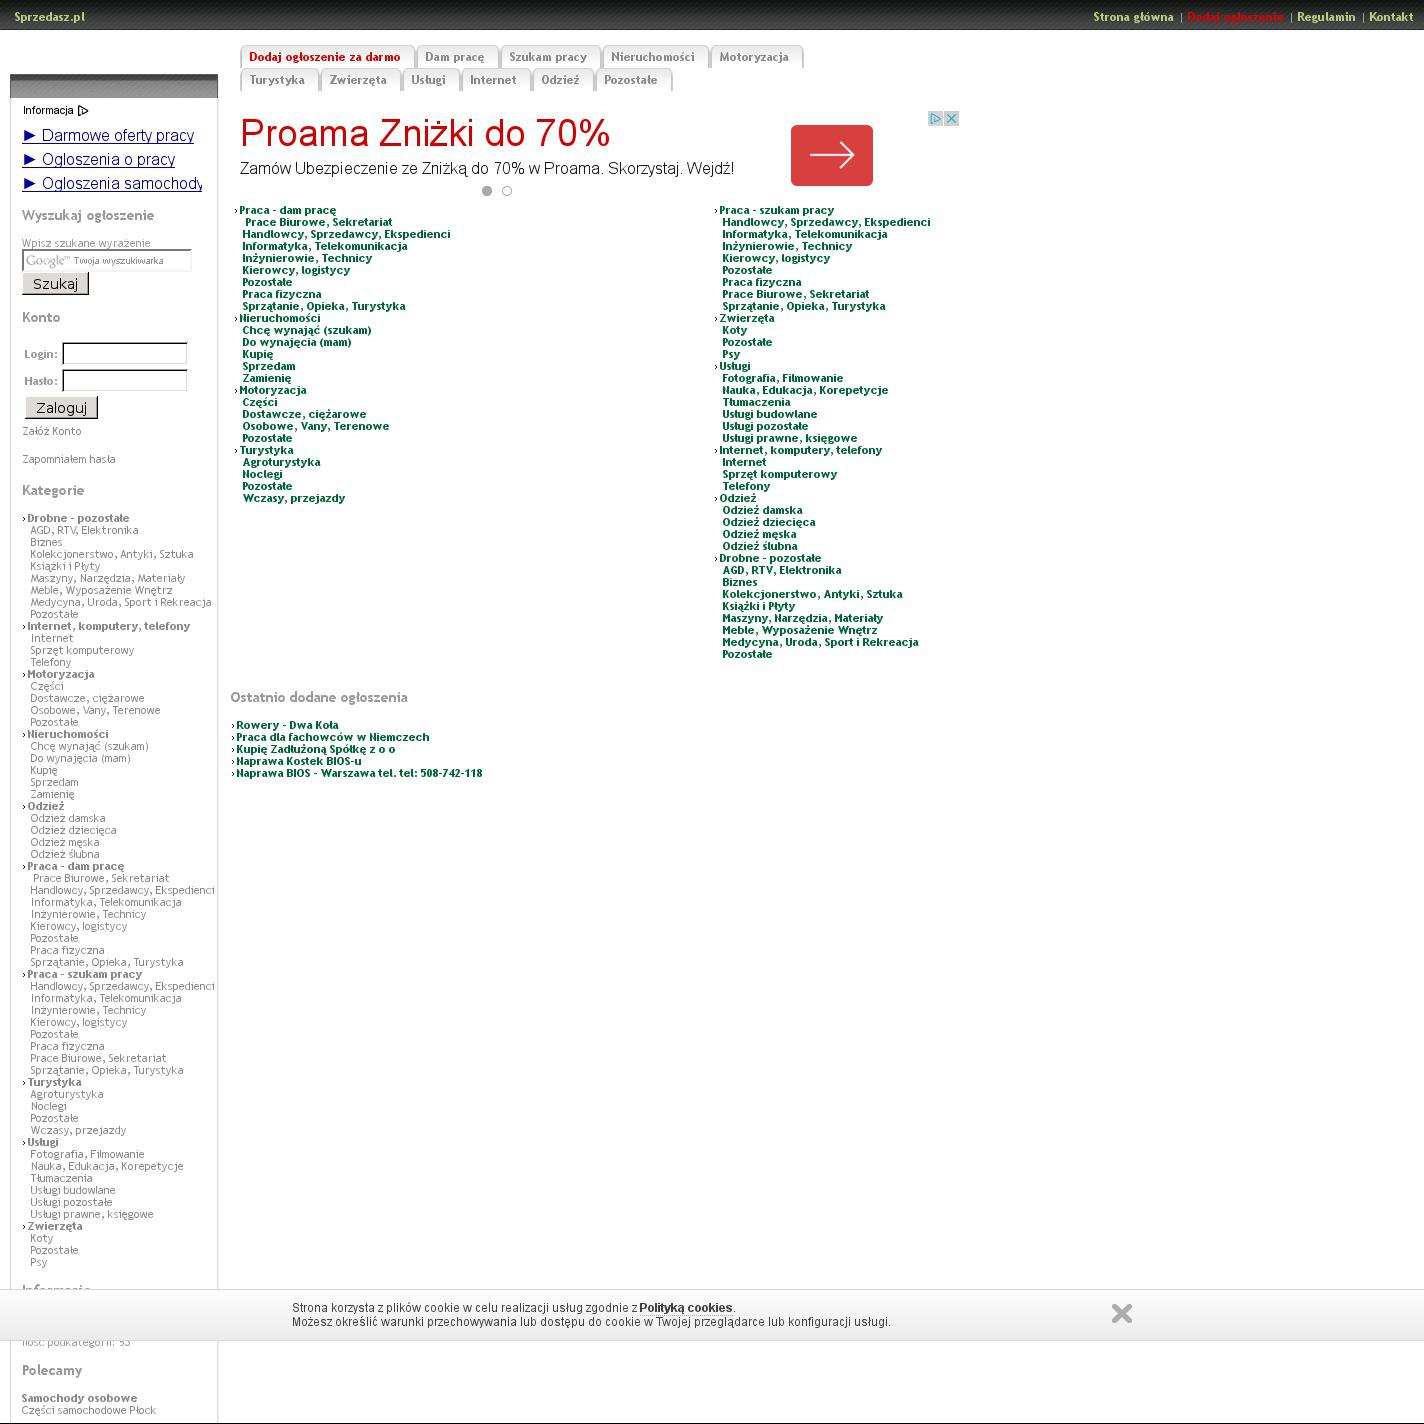The height and width of the screenshot is (1424, 1424).
Task: Open the Regulamin link in header
Action: (x=1325, y=17)
